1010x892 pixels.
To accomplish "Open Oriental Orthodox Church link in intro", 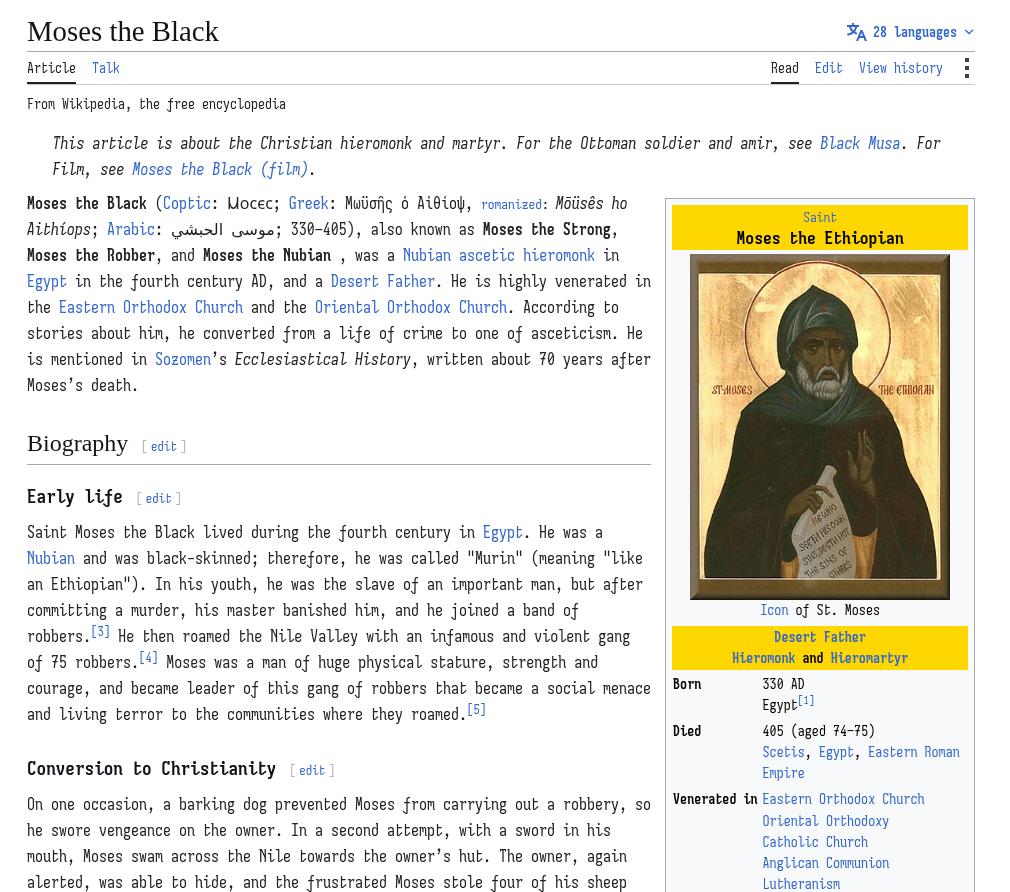I will click(x=411, y=307).
